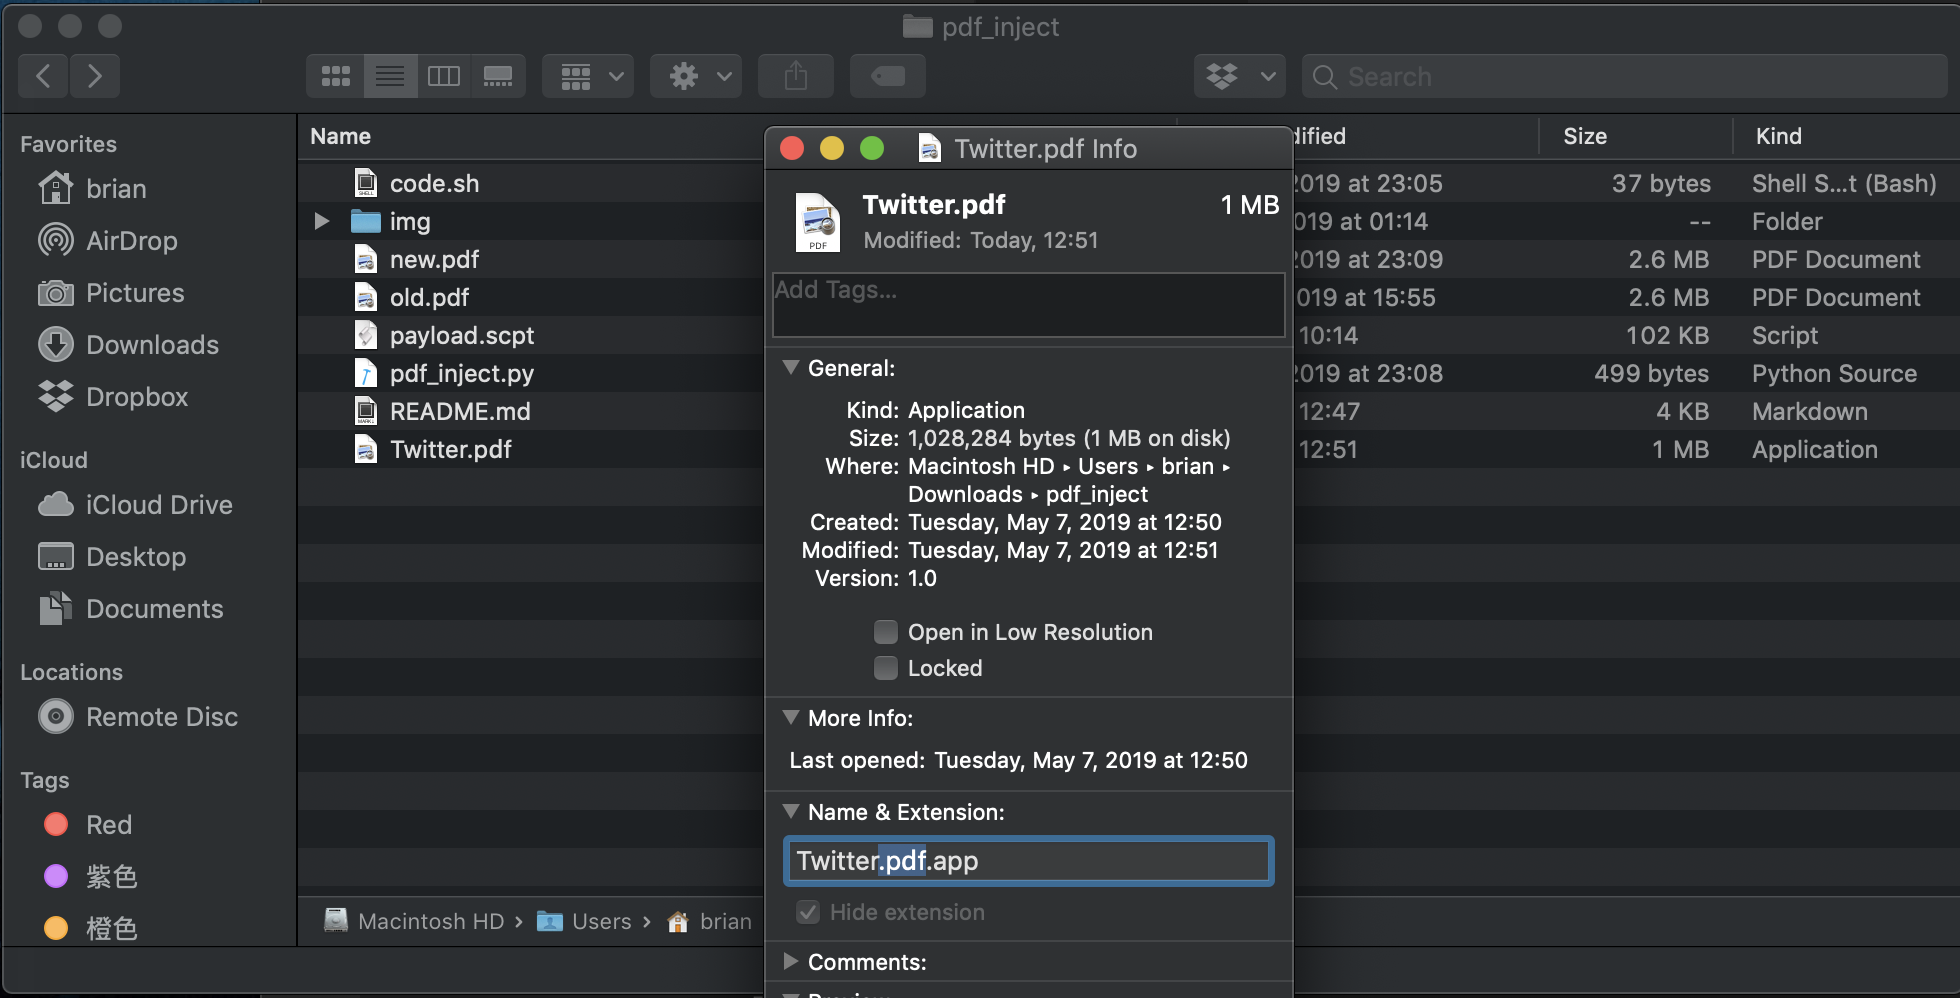1960x998 pixels.
Task: Toggle the Locked checkbox
Action: [886, 667]
